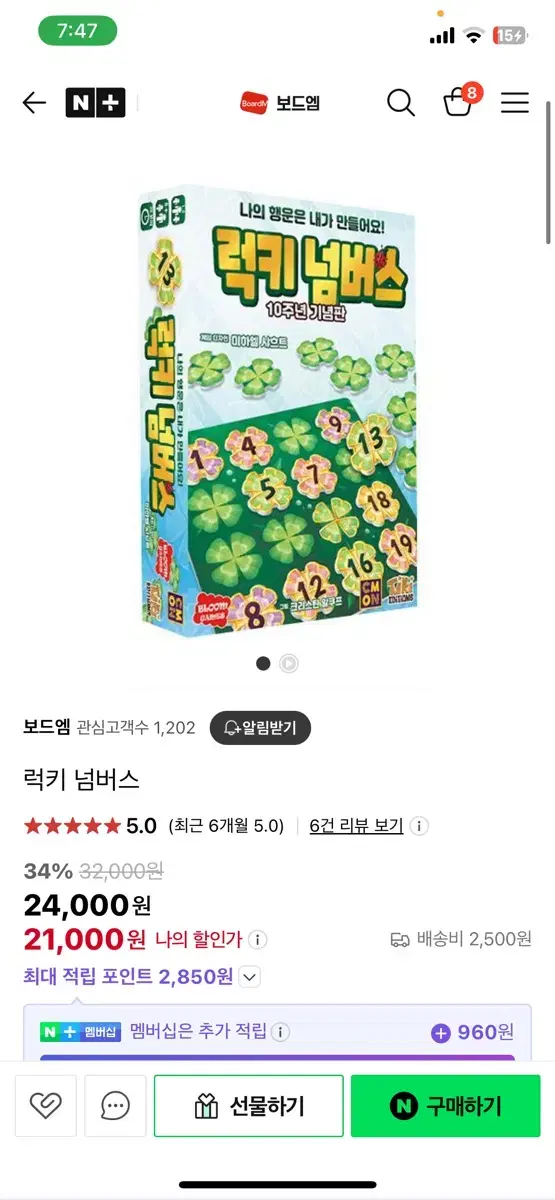Open the search magnifier icon

pyautogui.click(x=400, y=102)
